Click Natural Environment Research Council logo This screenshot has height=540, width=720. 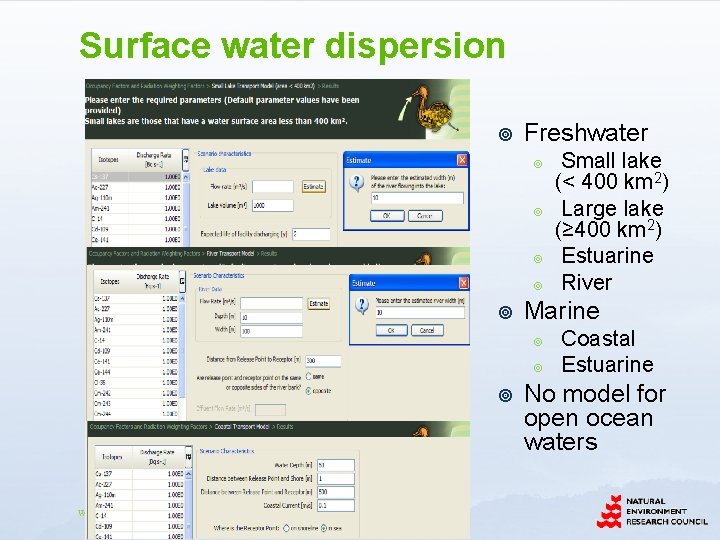coord(652,511)
